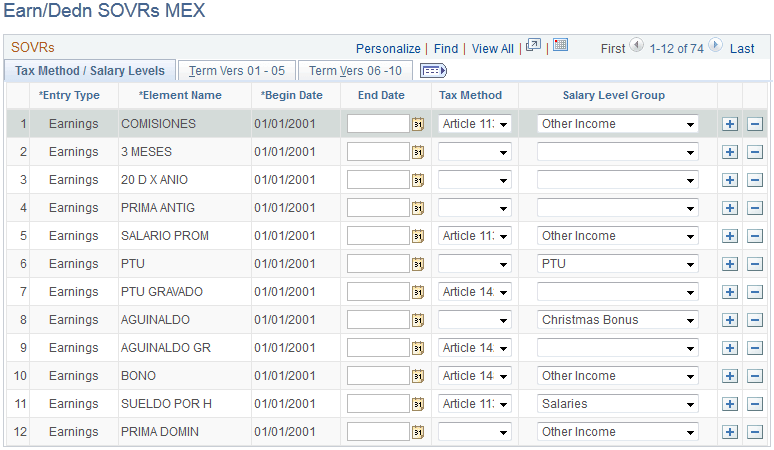The width and height of the screenshot is (774, 450).
Task: Download grid to spreadsheet icon
Action: (560, 45)
